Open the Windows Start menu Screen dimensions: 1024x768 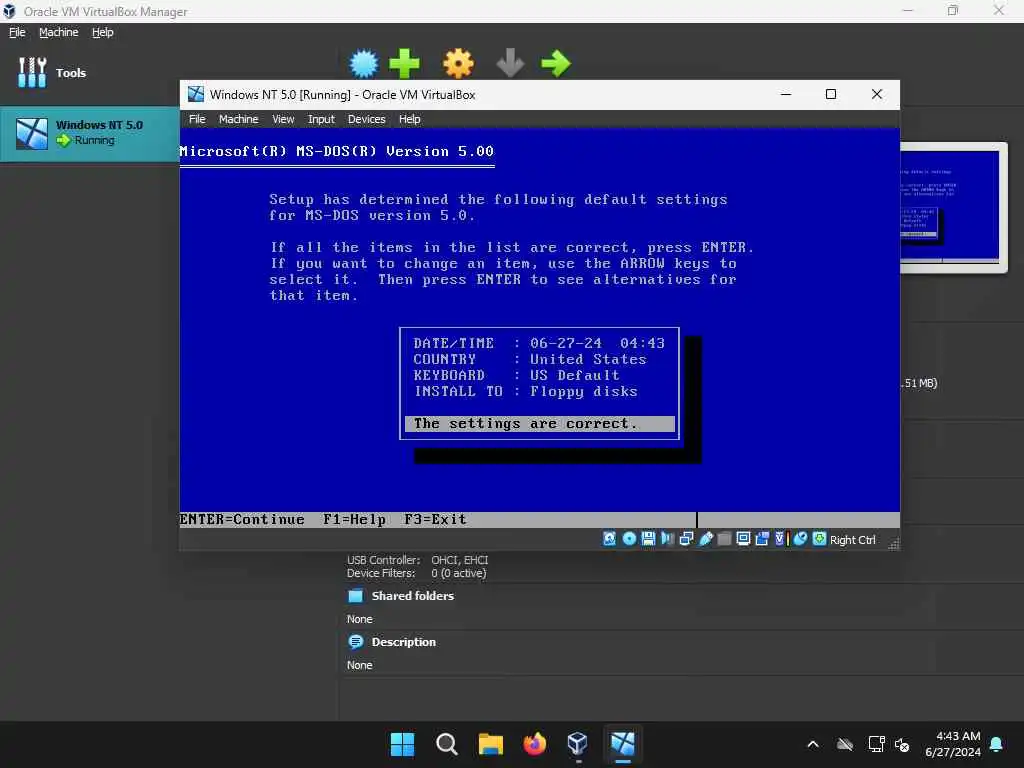402,744
